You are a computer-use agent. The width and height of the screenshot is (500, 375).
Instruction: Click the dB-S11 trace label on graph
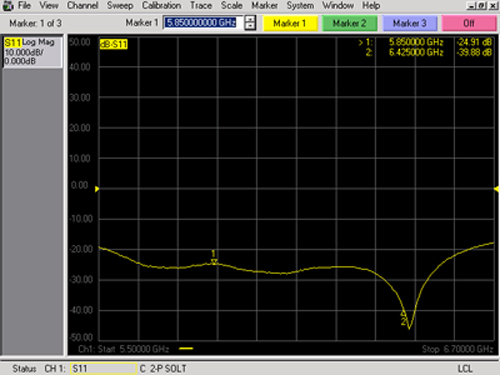click(114, 44)
